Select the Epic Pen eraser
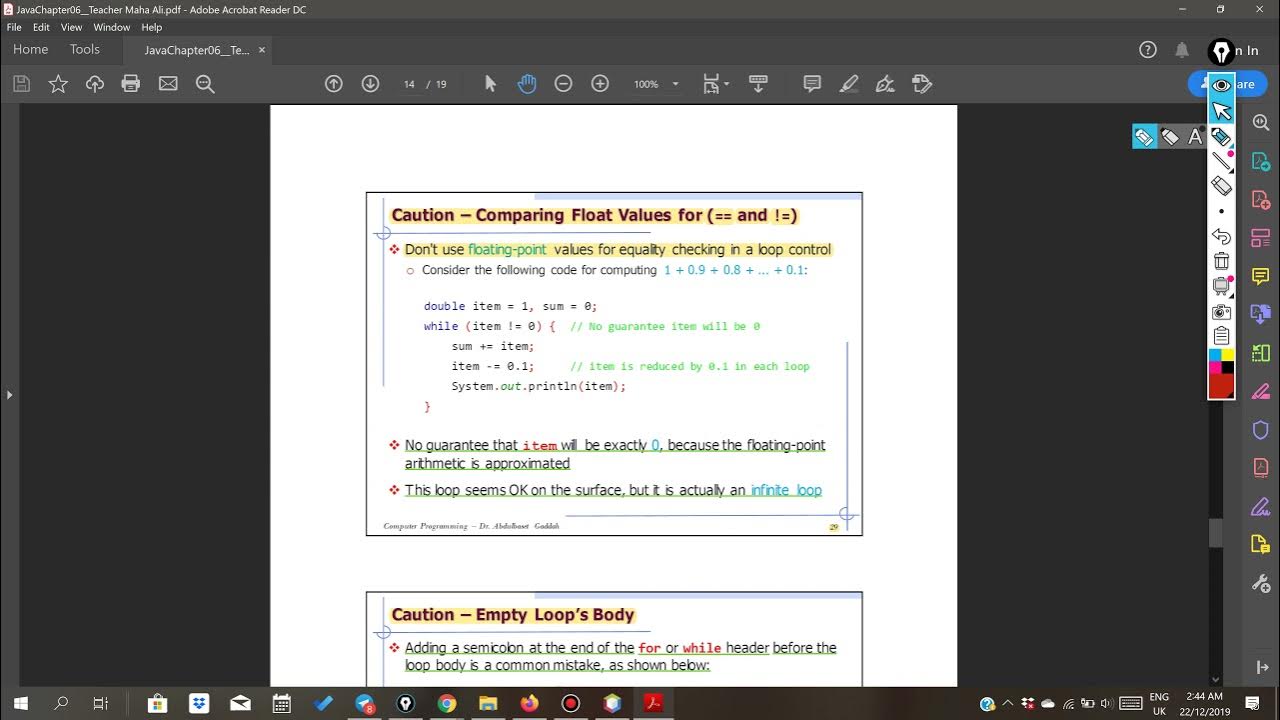 point(1221,186)
